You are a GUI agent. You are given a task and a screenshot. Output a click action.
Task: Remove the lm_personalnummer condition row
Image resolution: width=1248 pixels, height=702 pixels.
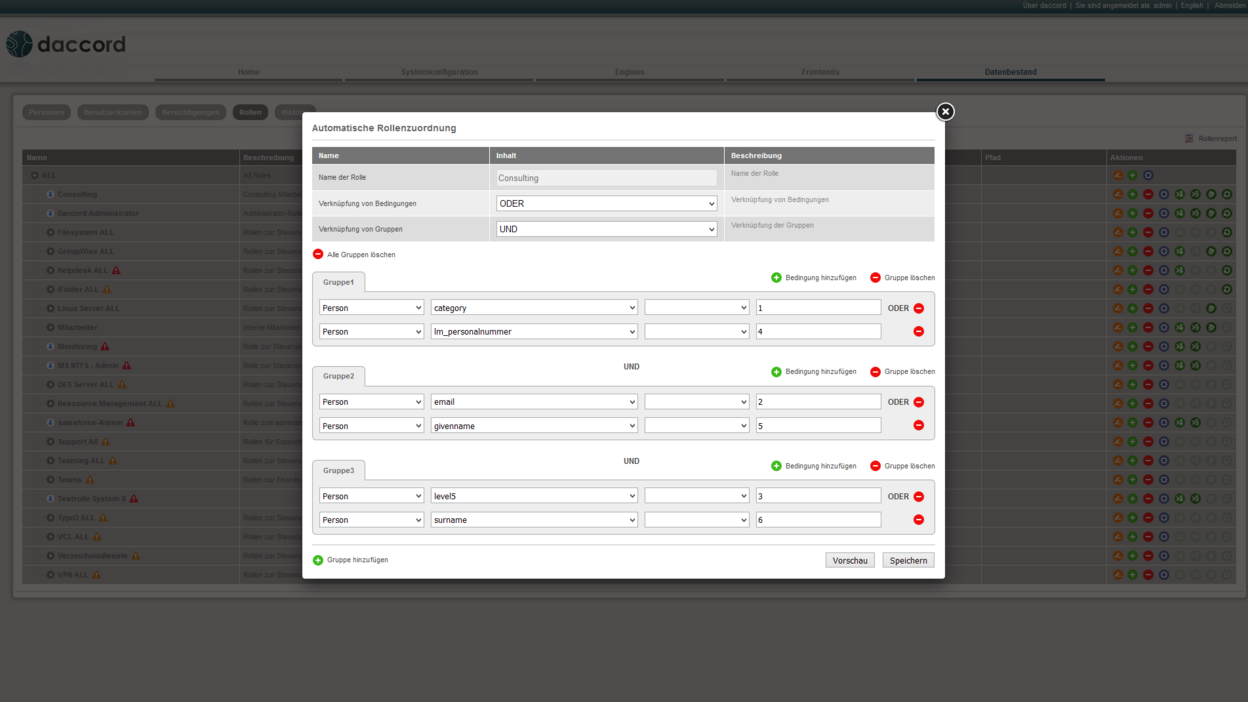tap(918, 331)
